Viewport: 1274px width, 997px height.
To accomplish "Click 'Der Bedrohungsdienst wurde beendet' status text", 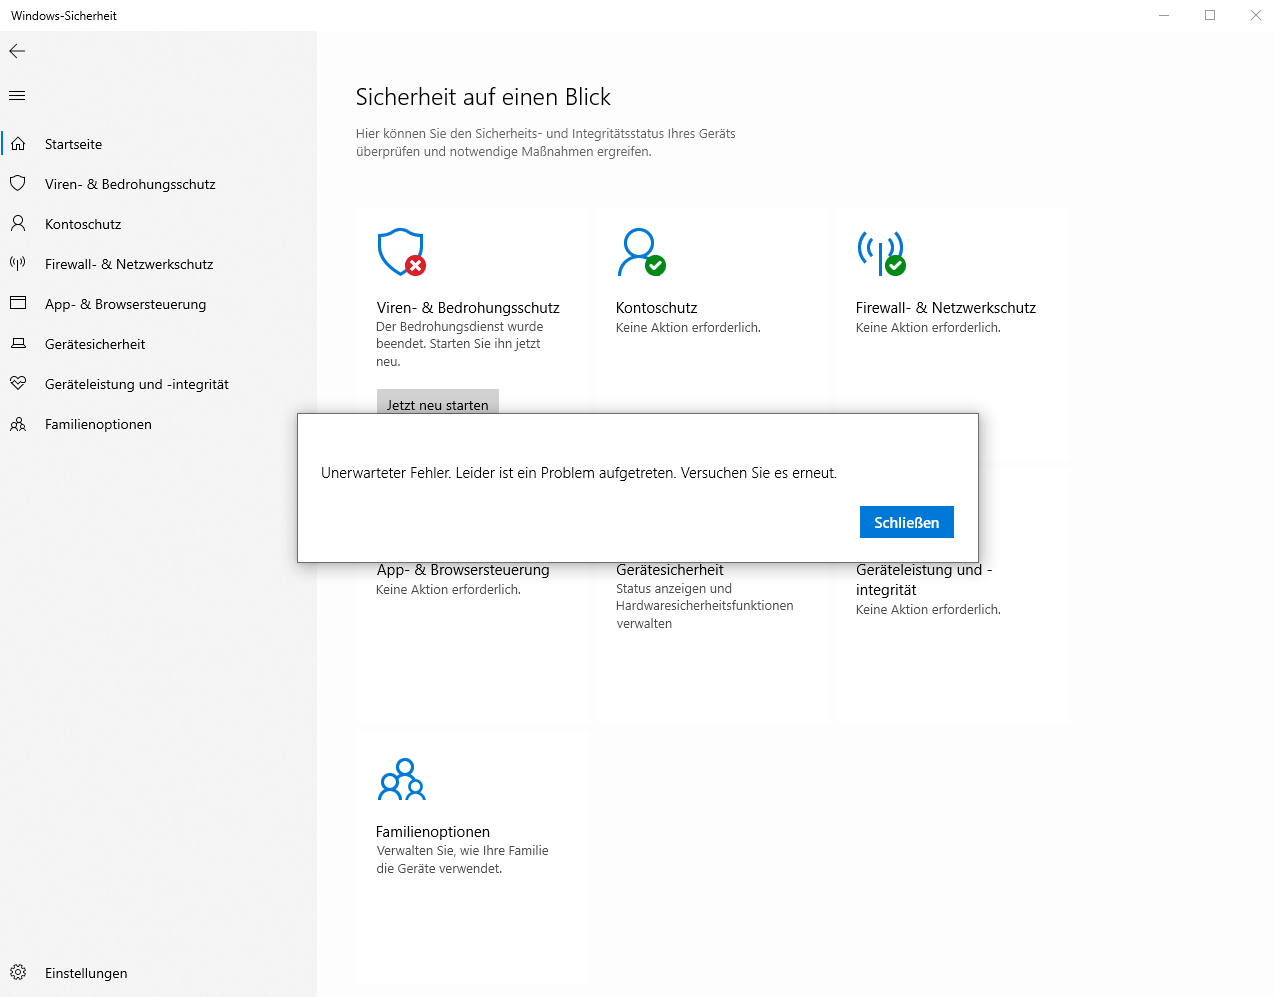I will tap(460, 344).
